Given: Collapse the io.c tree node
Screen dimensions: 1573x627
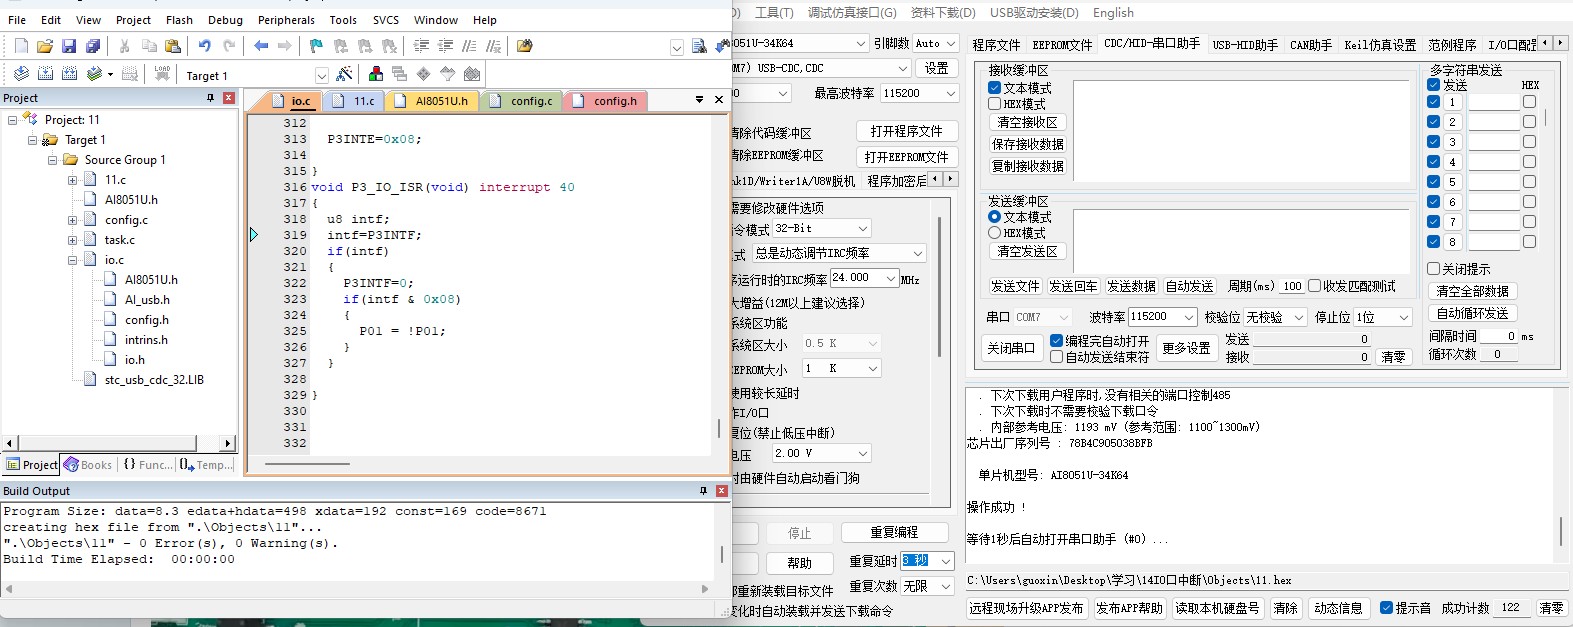Looking at the screenshot, I should pos(72,260).
